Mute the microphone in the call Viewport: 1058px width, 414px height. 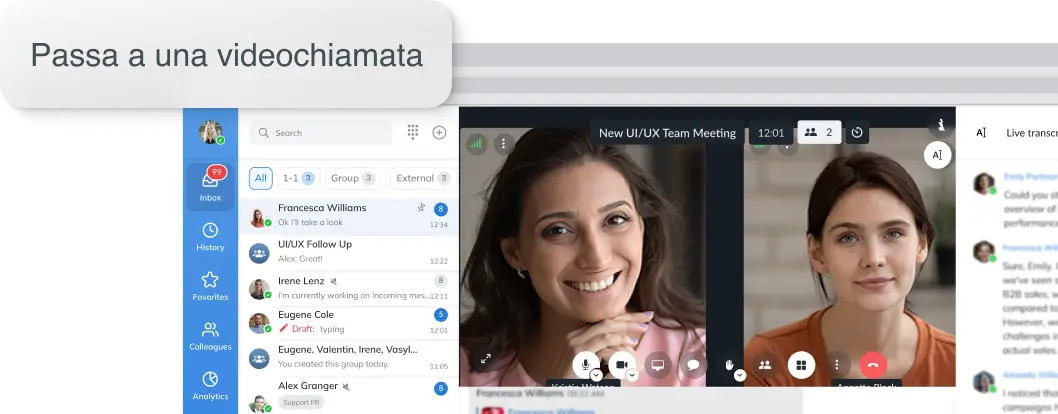586,365
